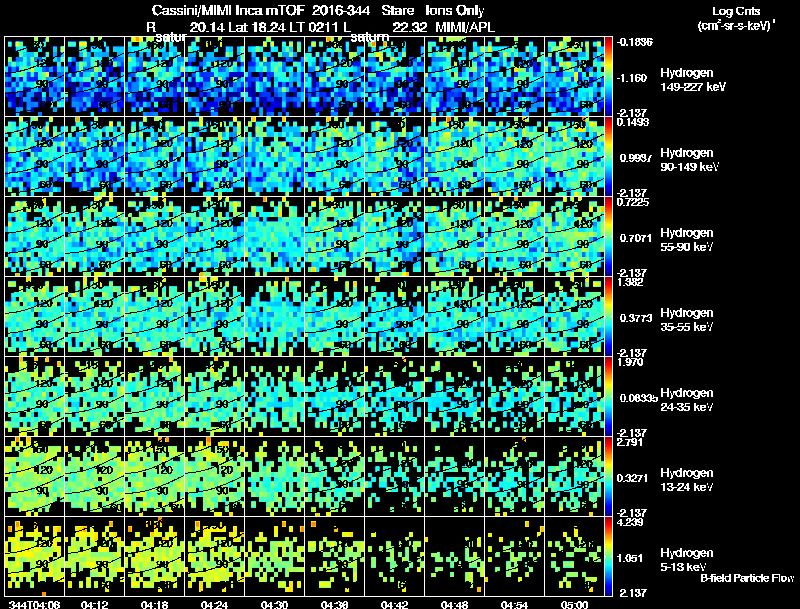
Task: Click the color bar beside Hydrogen 149-227 keV
Action: pyautogui.click(x=608, y=76)
